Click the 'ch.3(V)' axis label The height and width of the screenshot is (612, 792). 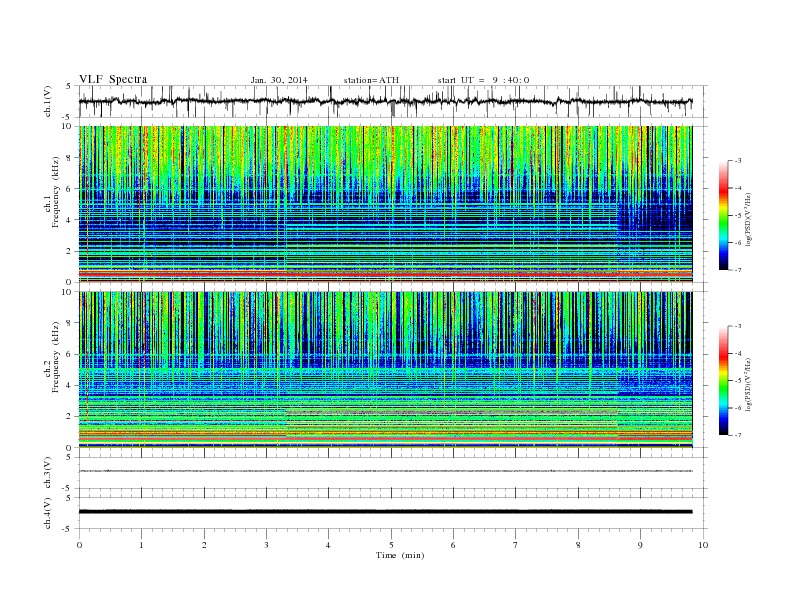pyautogui.click(x=48, y=473)
